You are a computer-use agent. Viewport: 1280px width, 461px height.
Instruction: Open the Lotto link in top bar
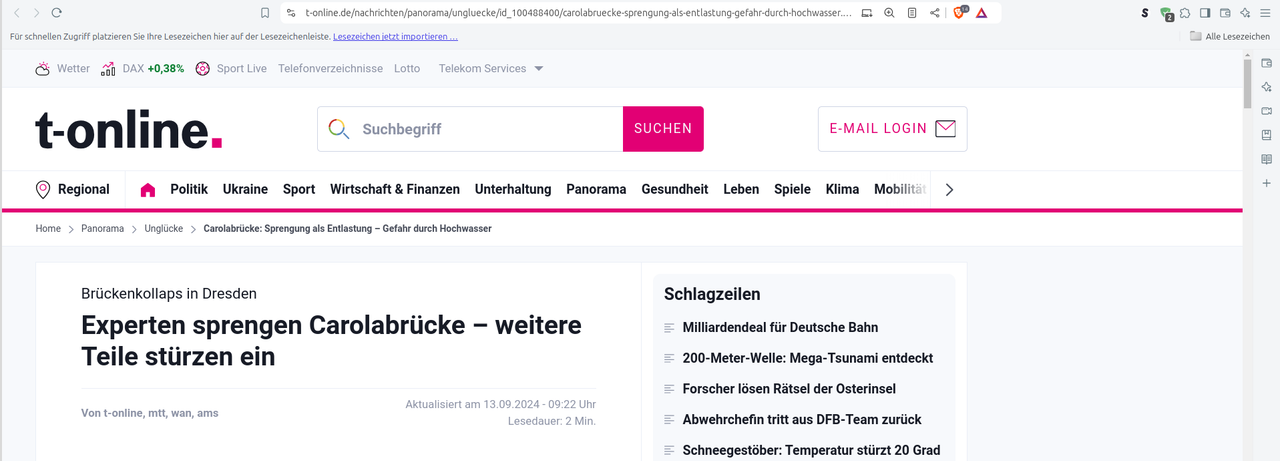point(407,69)
